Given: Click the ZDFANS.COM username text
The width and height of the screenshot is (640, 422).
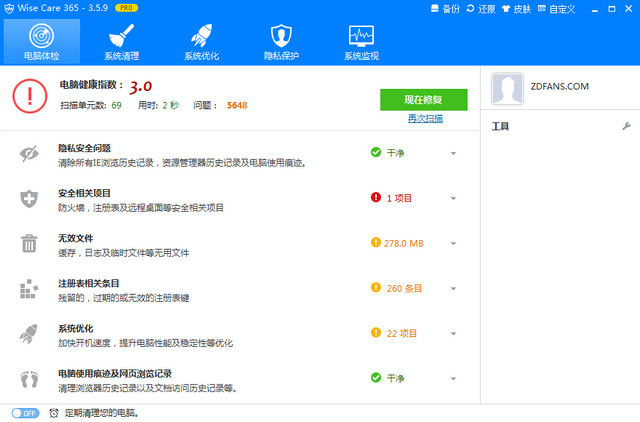Looking at the screenshot, I should (560, 87).
